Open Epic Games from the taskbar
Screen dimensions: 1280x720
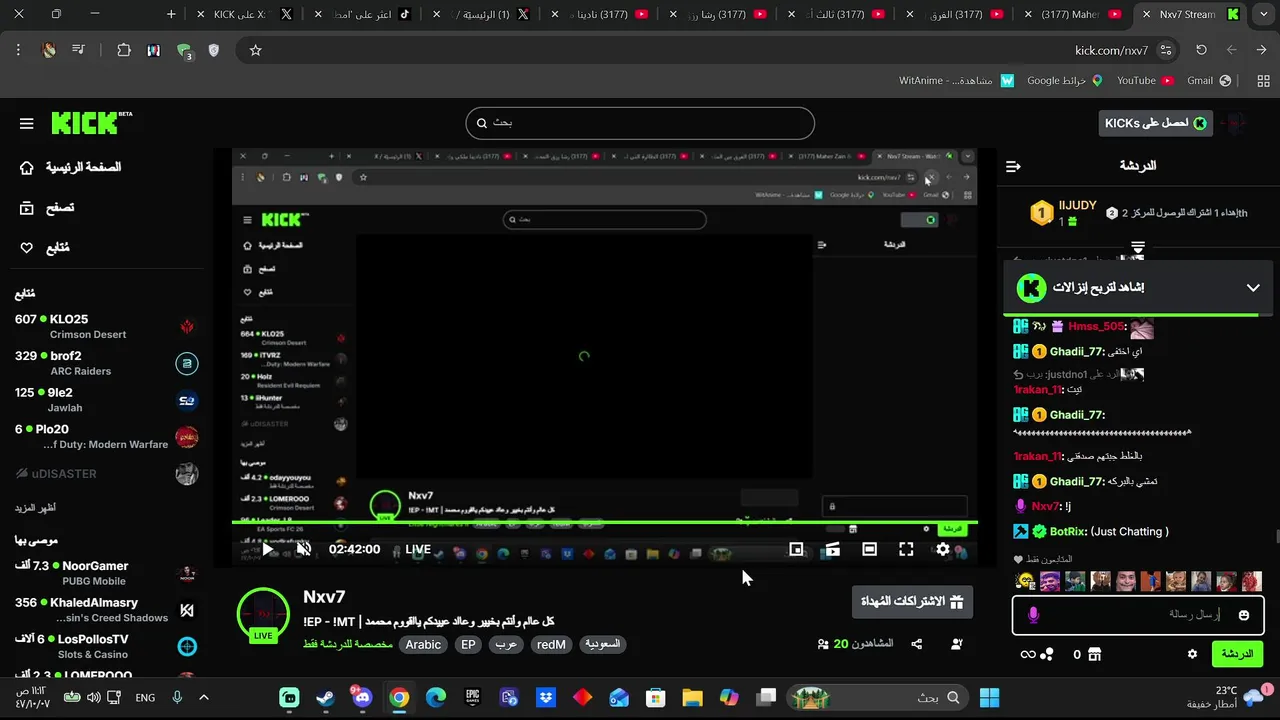472,697
